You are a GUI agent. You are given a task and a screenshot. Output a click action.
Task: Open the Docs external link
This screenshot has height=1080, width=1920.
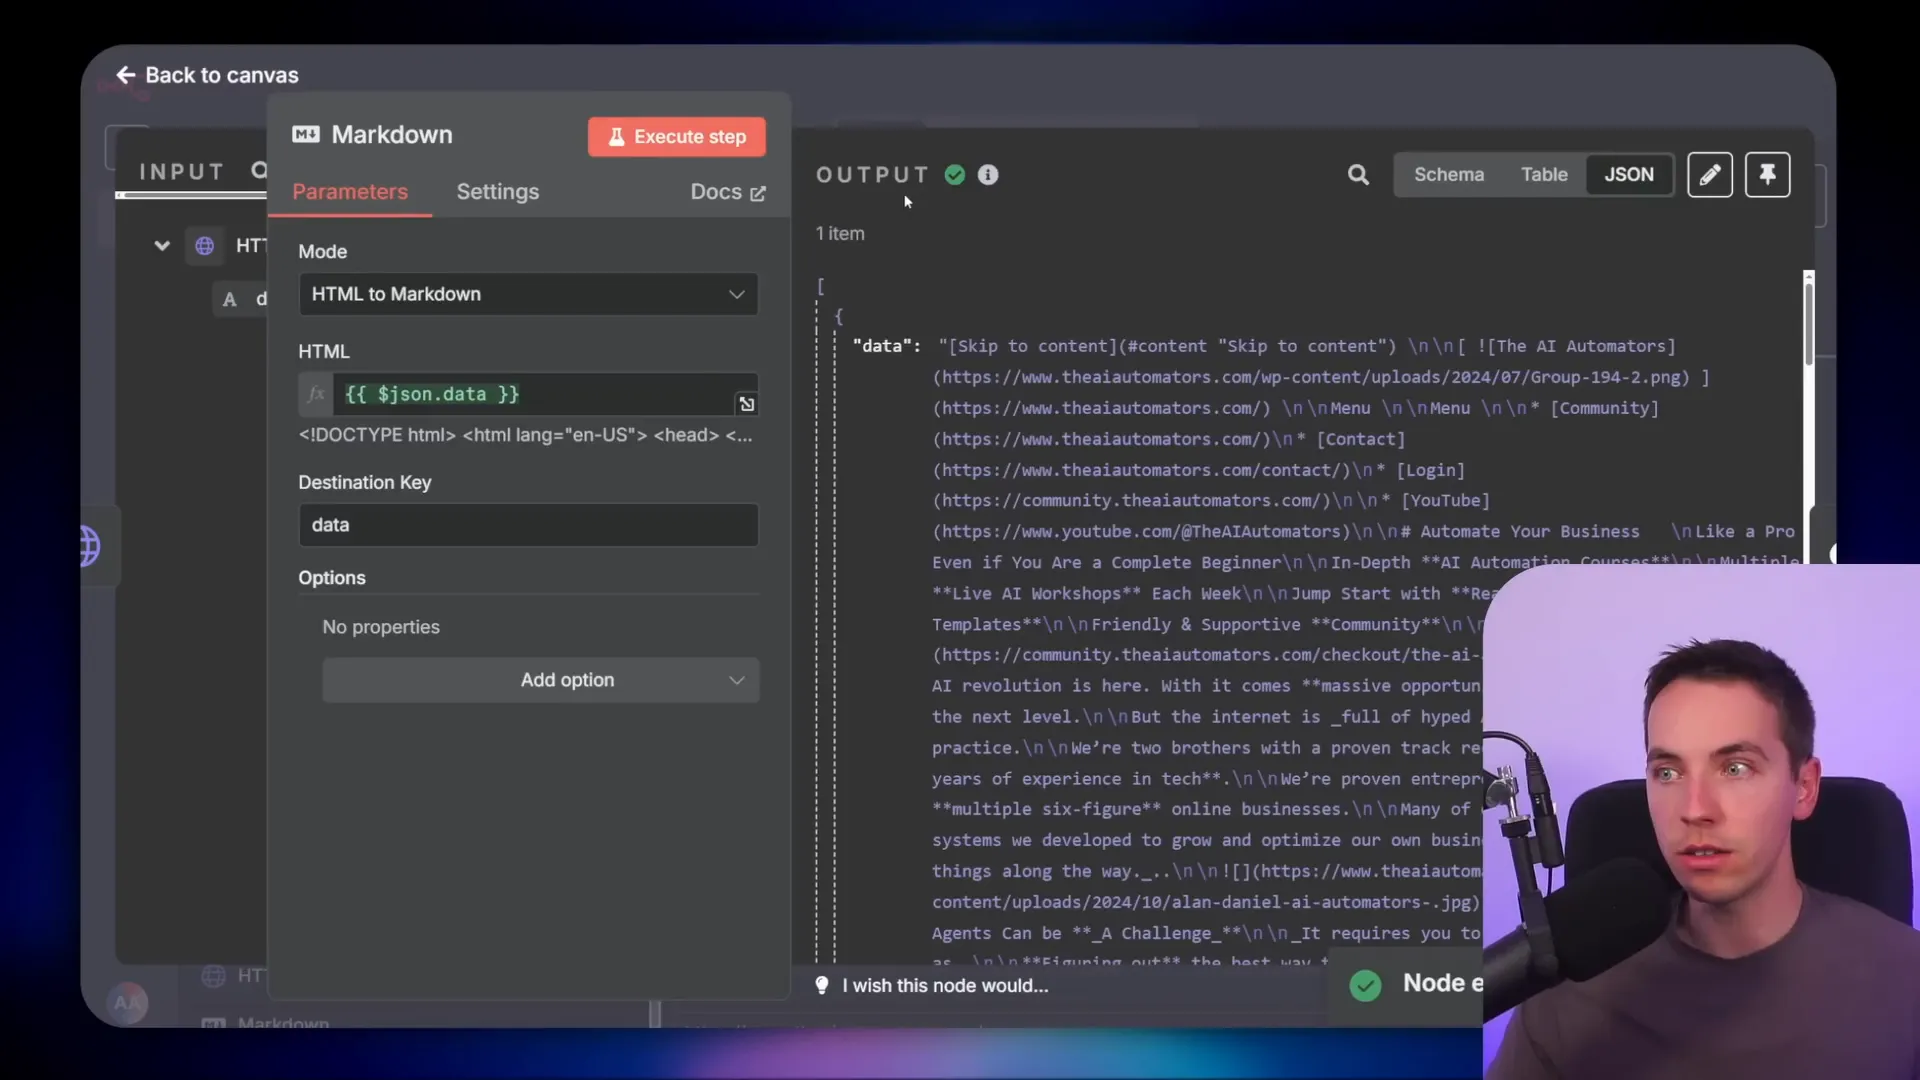point(728,192)
